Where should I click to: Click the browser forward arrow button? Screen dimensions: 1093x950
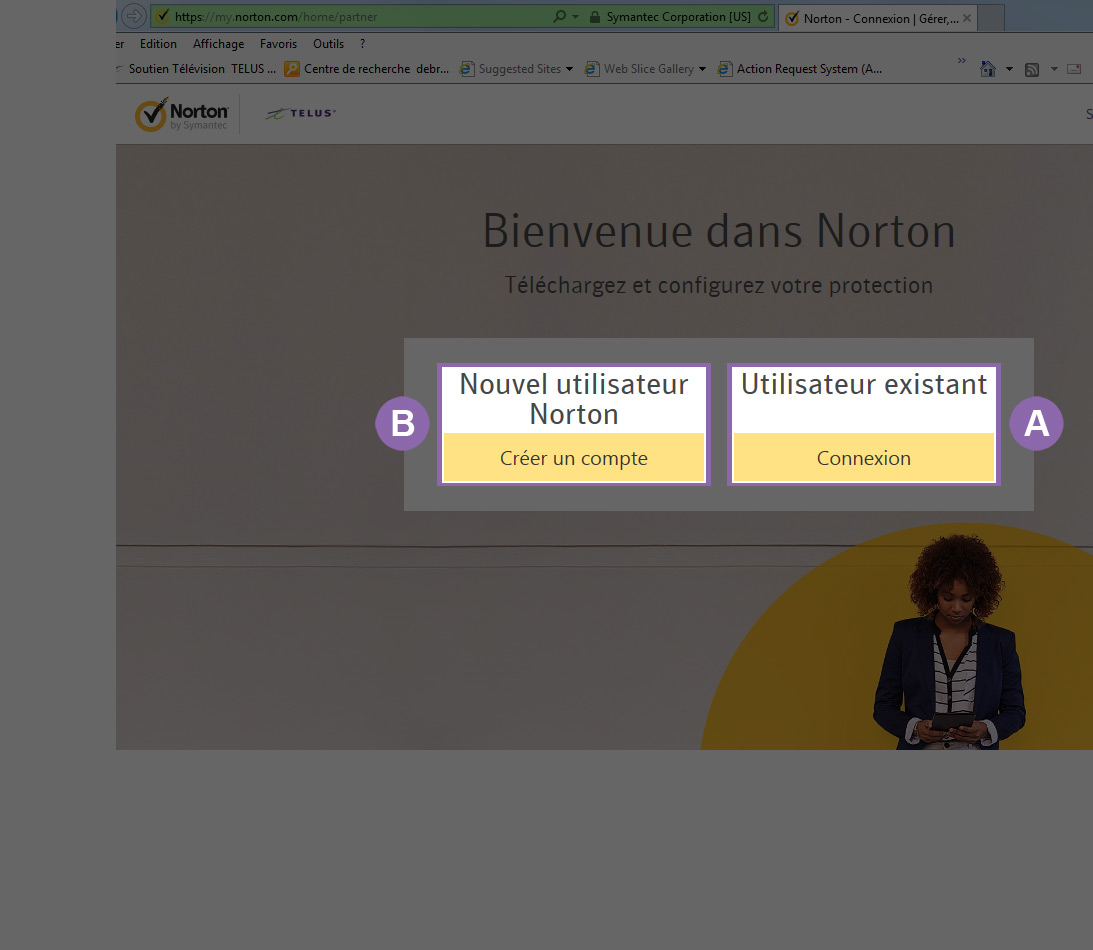(x=134, y=15)
